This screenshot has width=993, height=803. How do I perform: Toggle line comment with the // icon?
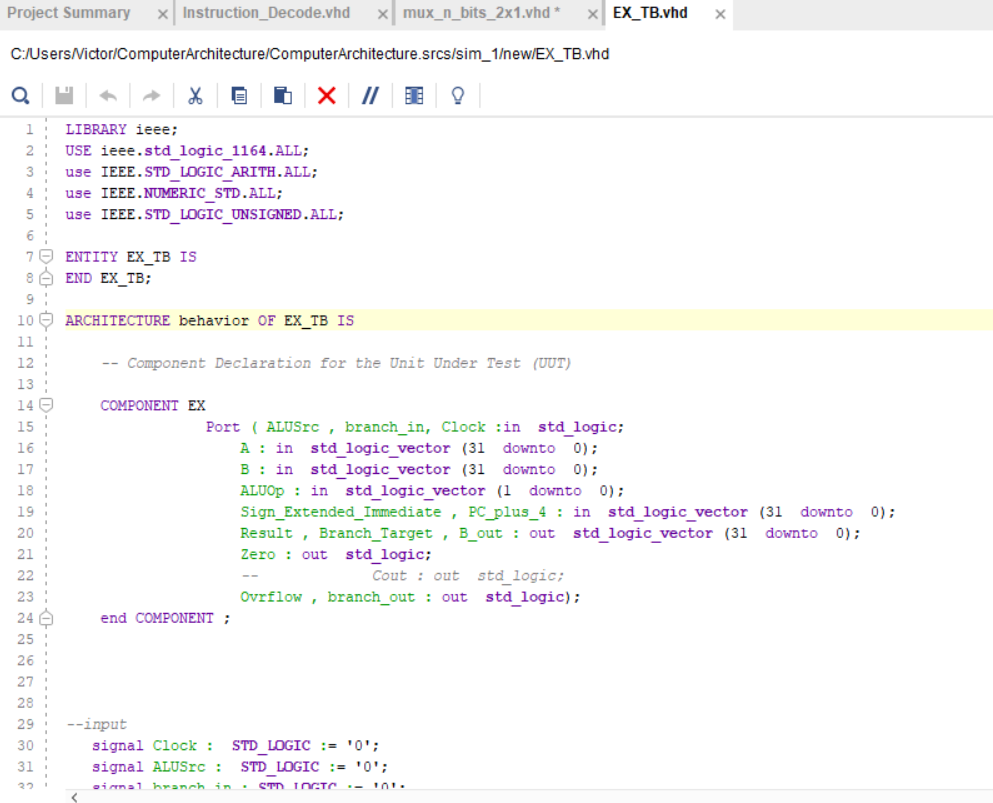point(370,95)
